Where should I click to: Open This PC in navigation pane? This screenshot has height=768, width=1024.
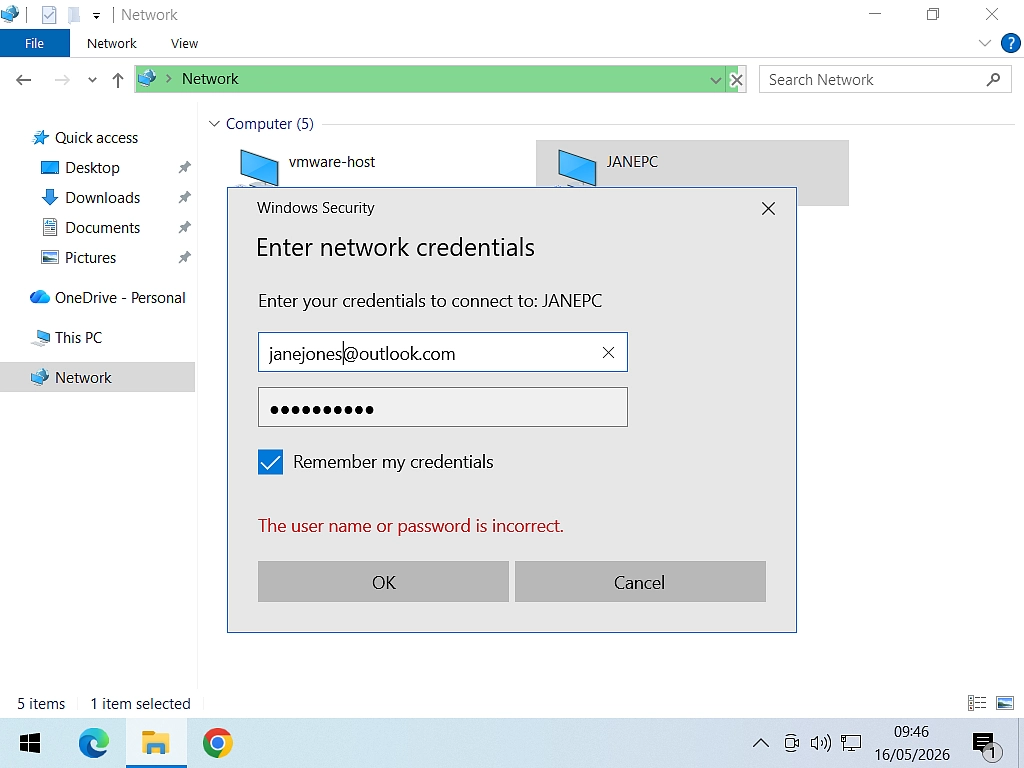click(78, 338)
